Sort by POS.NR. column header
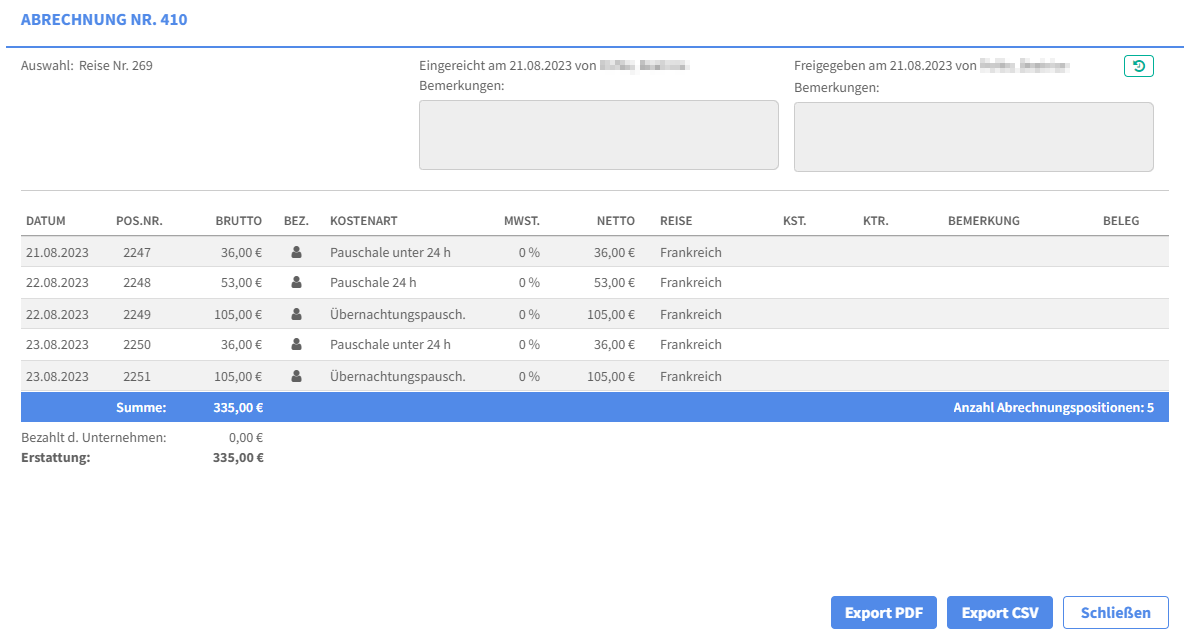Image resolution: width=1188 pixels, height=633 pixels. 139,221
